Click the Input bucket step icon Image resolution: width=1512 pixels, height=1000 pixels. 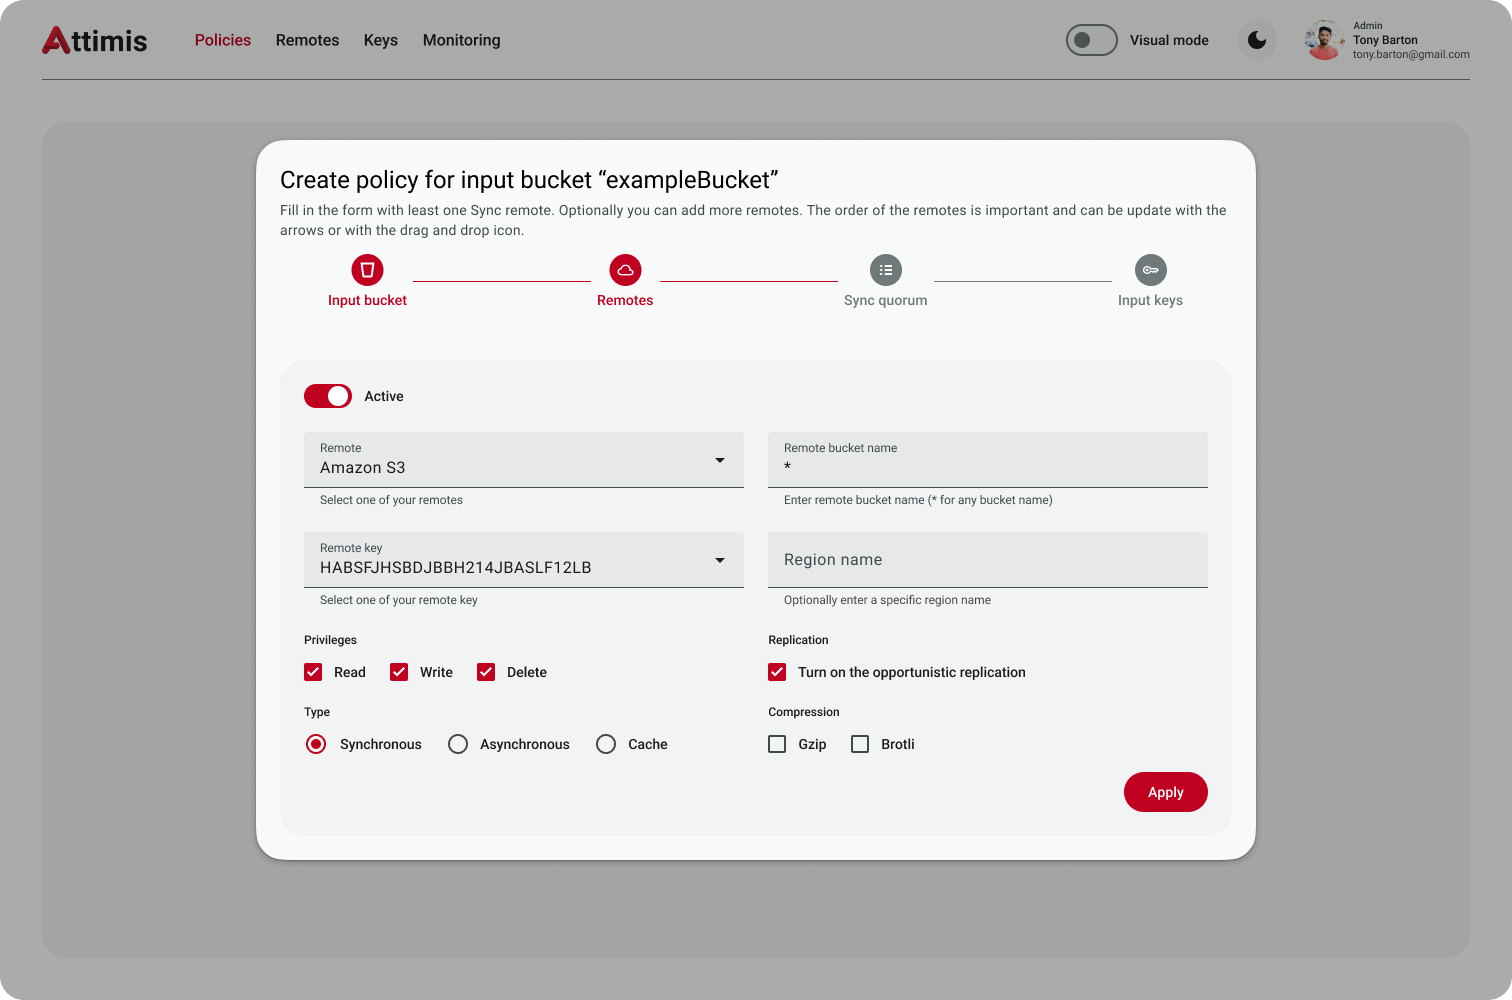click(x=367, y=270)
